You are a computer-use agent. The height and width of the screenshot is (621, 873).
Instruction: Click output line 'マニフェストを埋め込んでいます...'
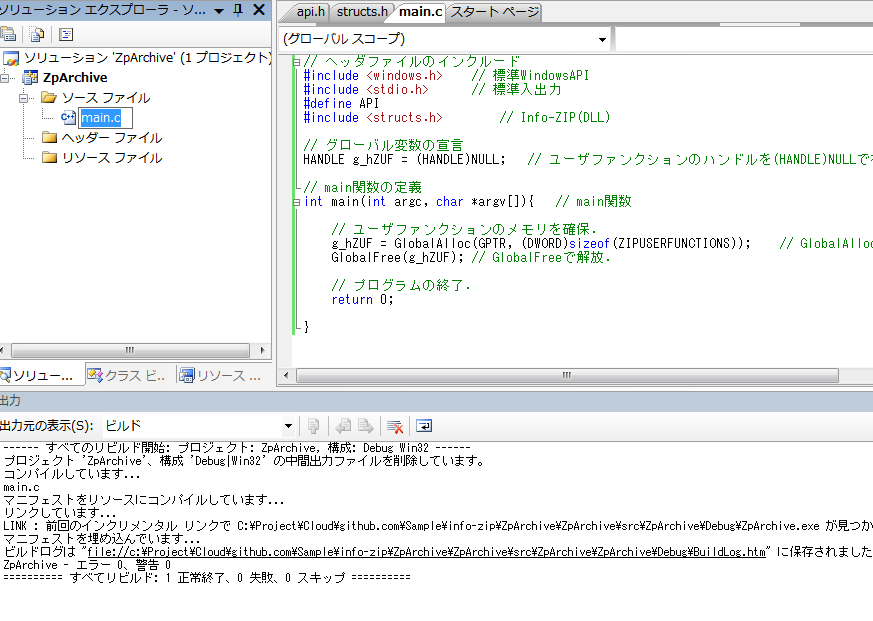pyautogui.click(x=102, y=539)
